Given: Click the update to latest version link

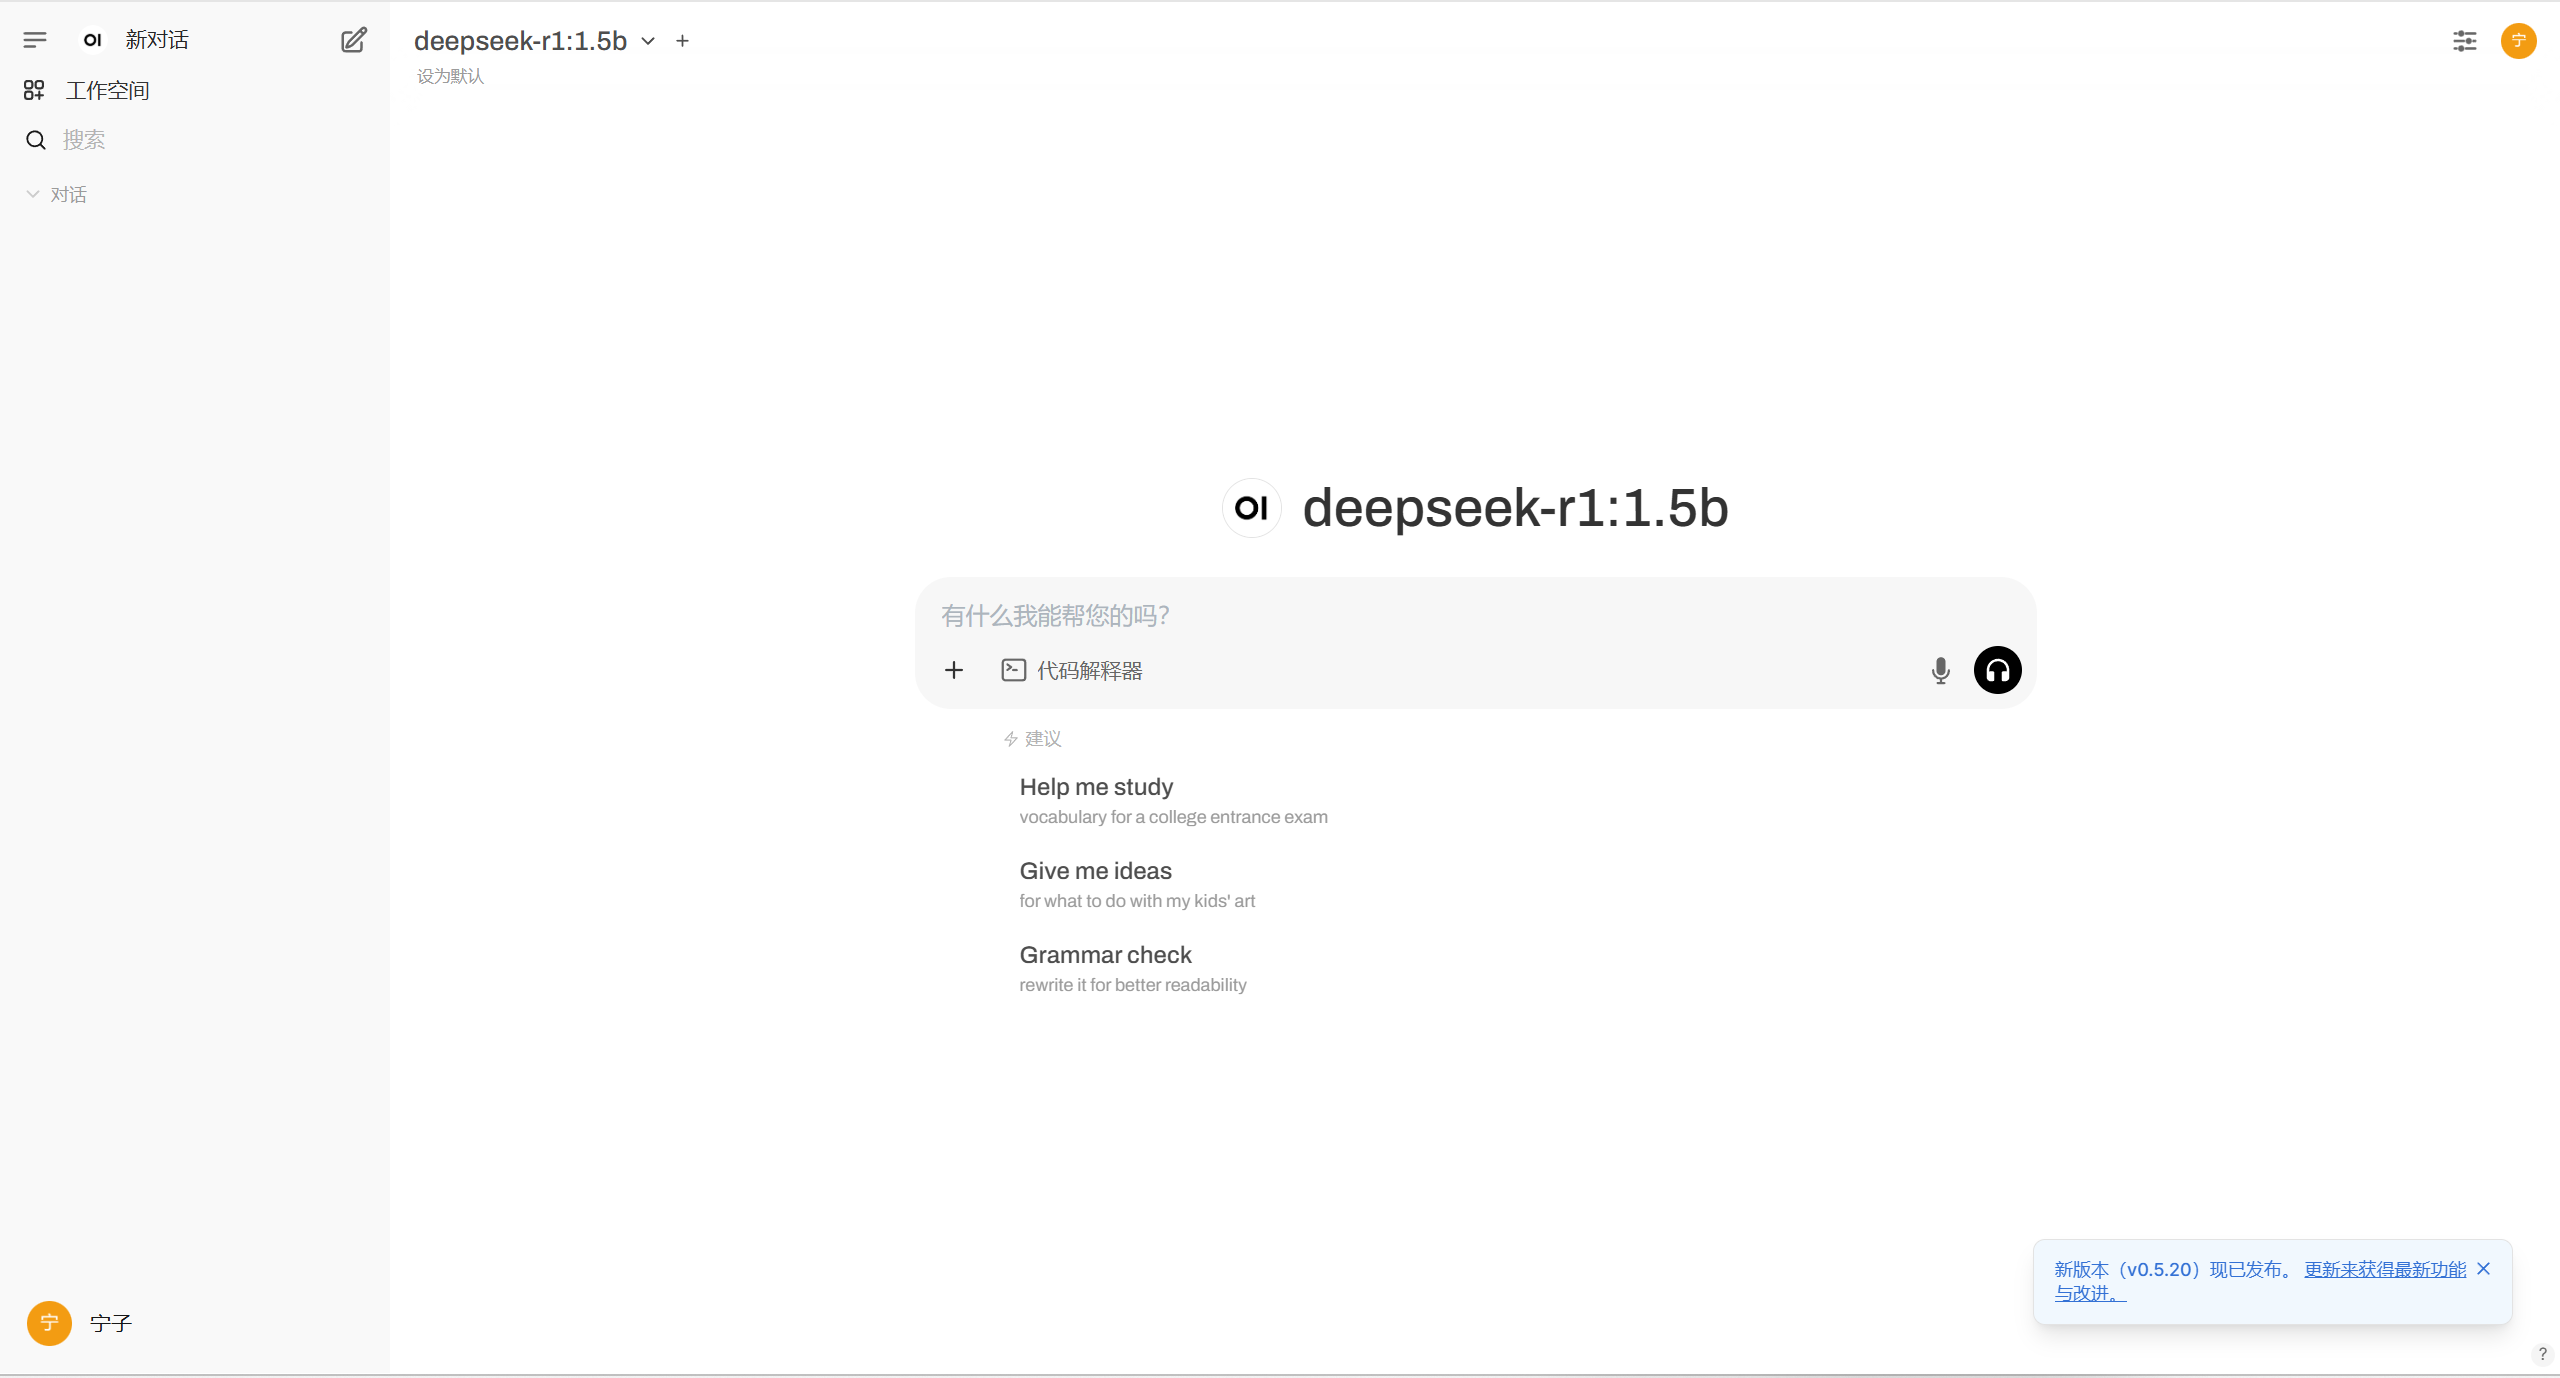Looking at the screenshot, I should (x=2385, y=1269).
